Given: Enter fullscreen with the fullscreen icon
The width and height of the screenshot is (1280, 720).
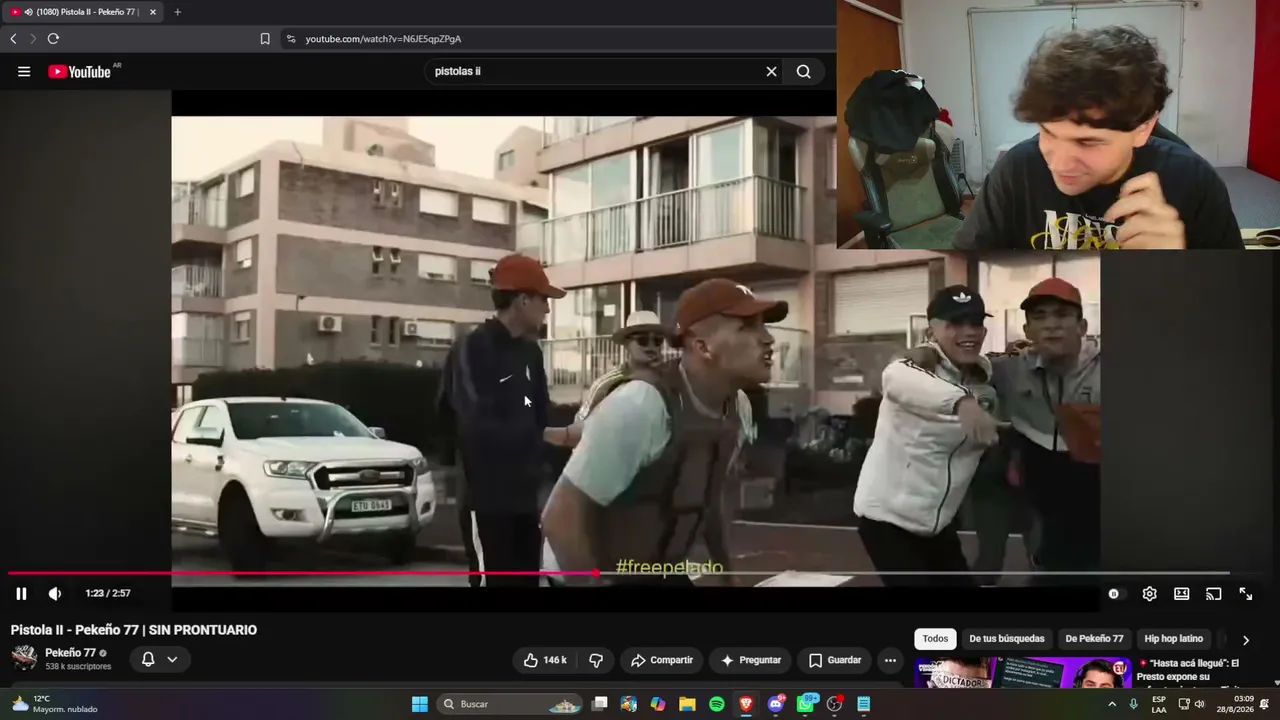Looking at the screenshot, I should point(1246,594).
